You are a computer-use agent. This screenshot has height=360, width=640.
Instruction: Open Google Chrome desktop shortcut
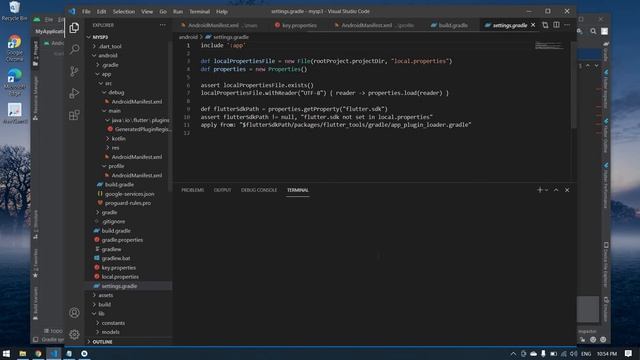coord(14,48)
